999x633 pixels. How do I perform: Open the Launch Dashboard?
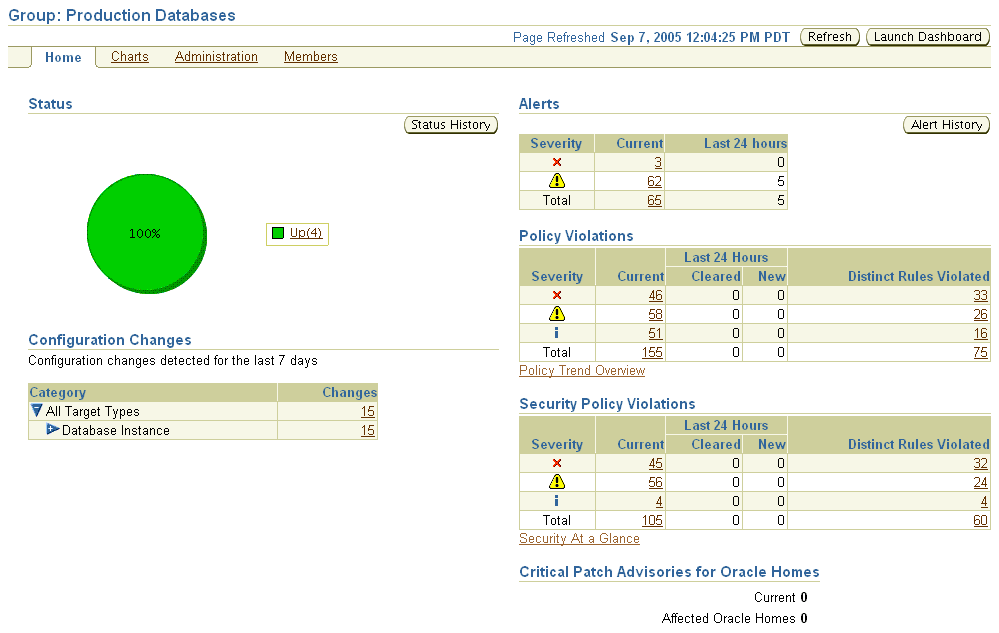point(927,36)
